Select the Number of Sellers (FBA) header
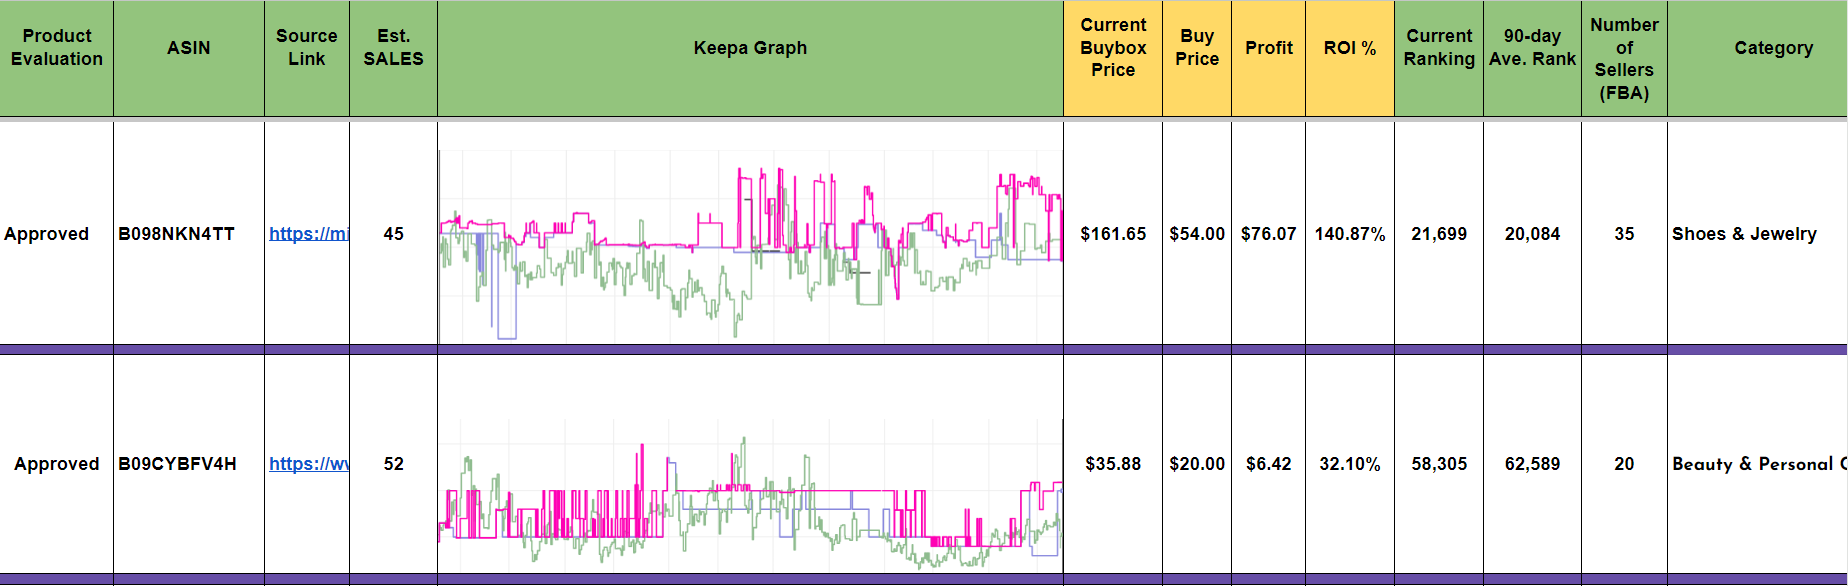The height and width of the screenshot is (586, 1848). click(x=1624, y=59)
